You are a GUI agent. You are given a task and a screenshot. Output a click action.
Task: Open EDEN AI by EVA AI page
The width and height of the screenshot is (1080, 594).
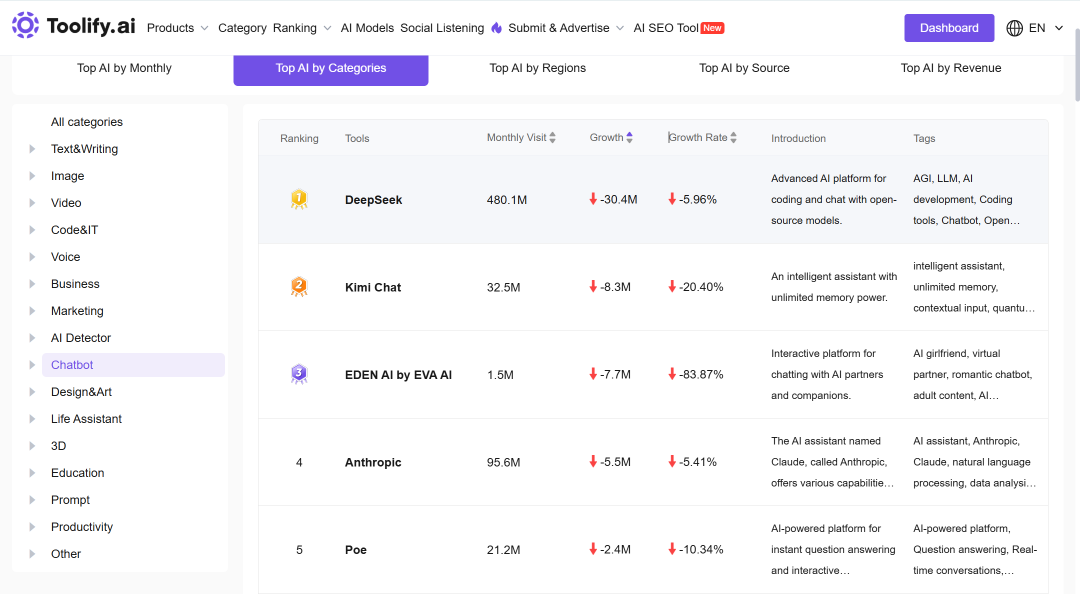pyautogui.click(x=398, y=375)
